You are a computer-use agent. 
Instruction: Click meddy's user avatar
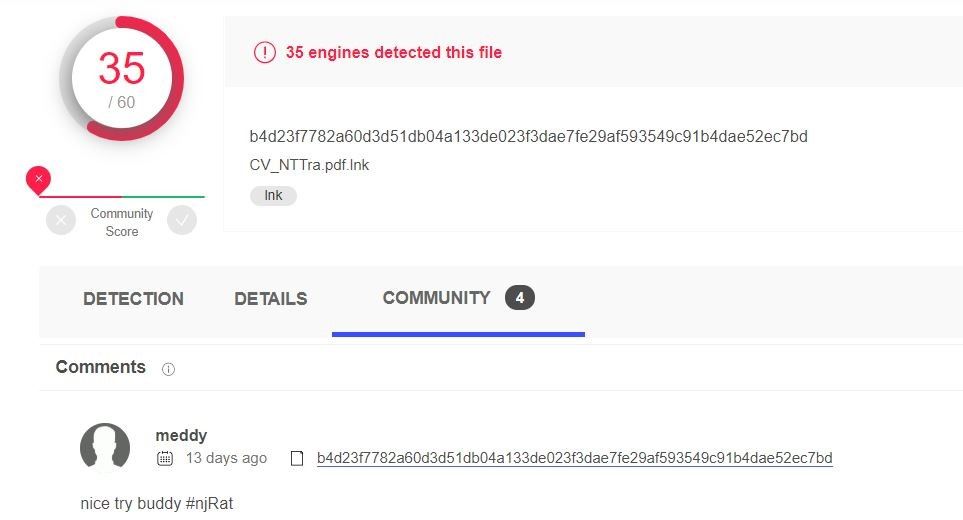105,446
